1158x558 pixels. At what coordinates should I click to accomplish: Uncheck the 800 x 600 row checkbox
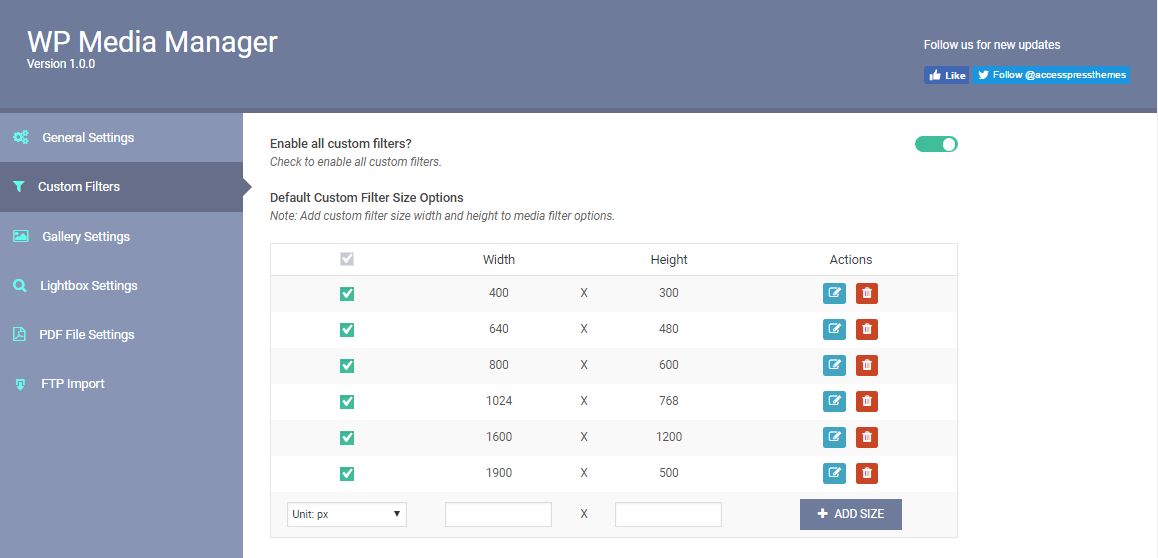click(346, 365)
